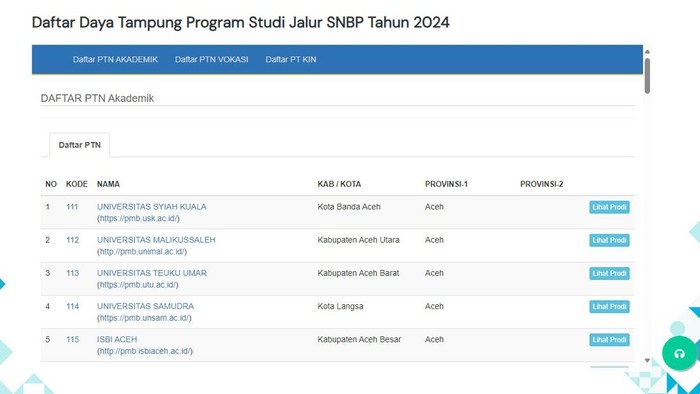
Task: Click code 113 link
Action: click(72, 273)
